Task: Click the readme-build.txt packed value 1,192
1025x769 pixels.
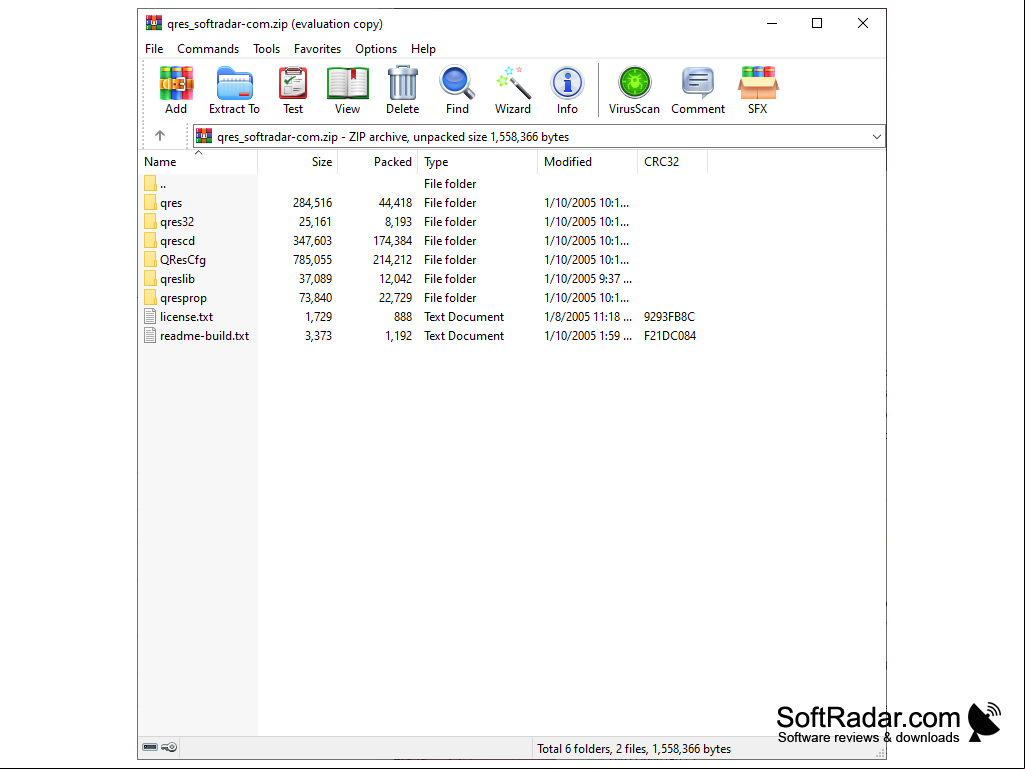Action: [398, 335]
